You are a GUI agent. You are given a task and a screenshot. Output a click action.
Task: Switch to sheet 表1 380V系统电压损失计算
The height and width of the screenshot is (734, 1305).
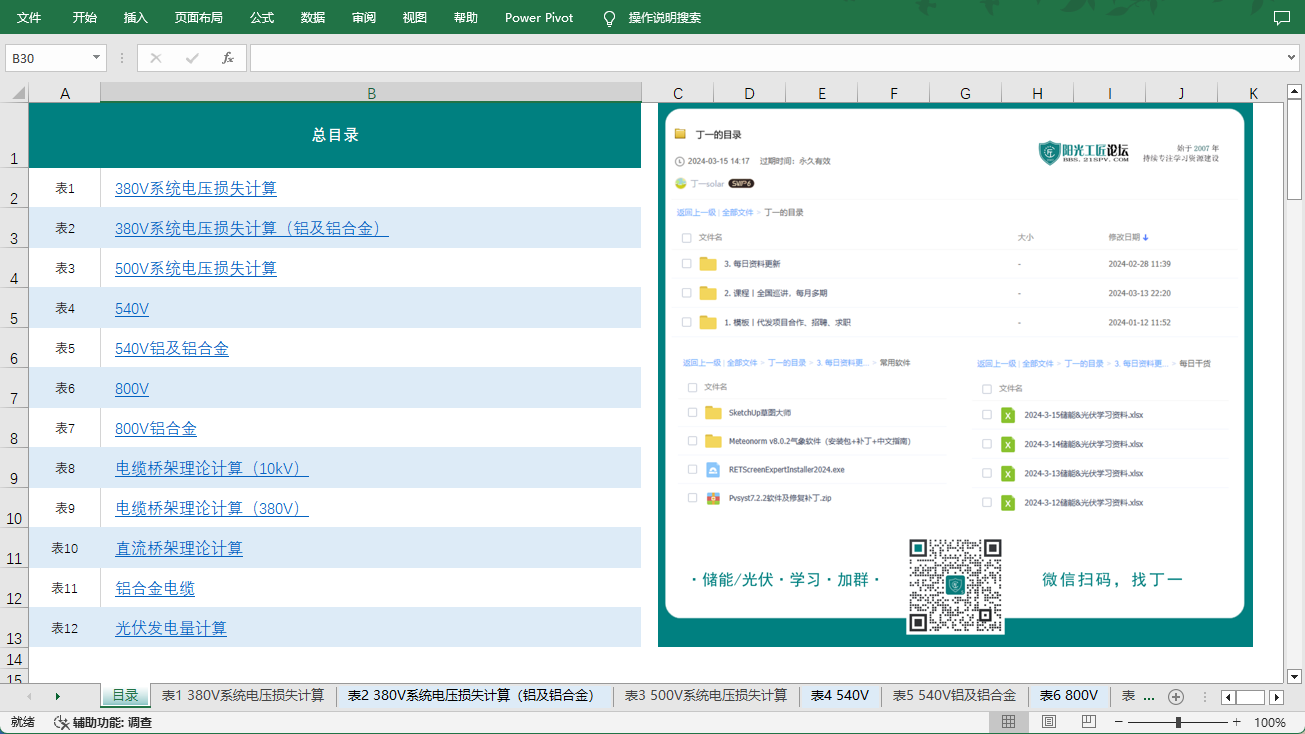tap(243, 696)
